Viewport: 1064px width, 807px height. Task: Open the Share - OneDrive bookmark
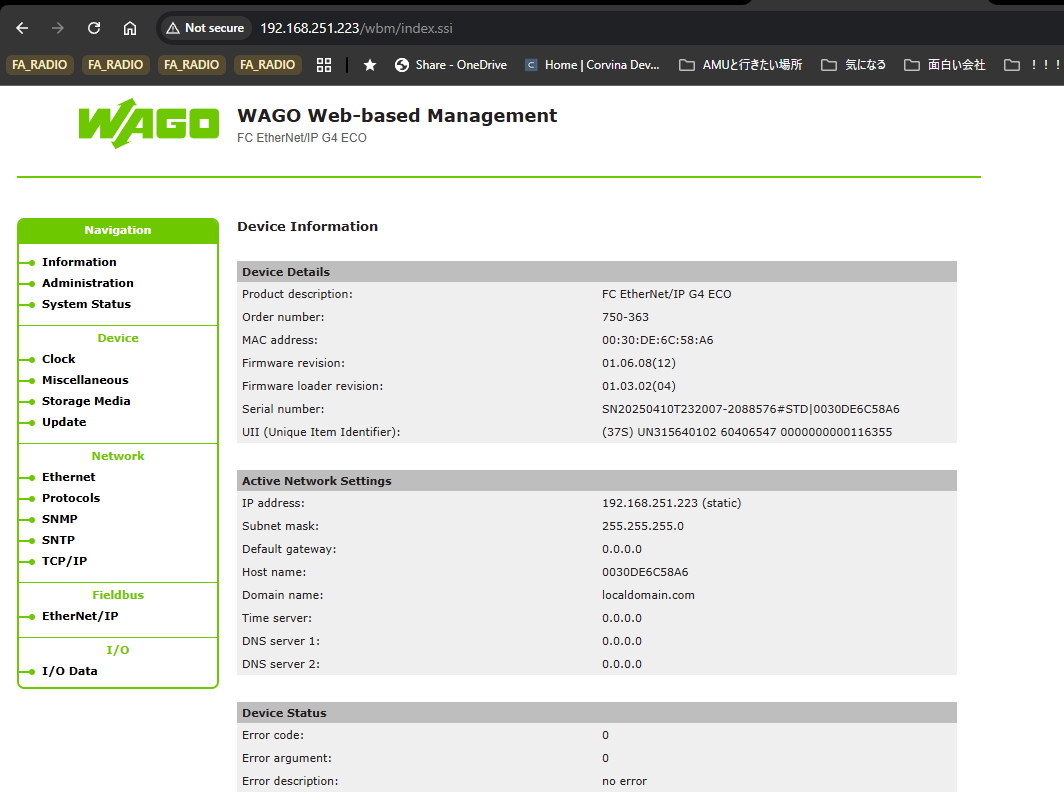tap(451, 65)
